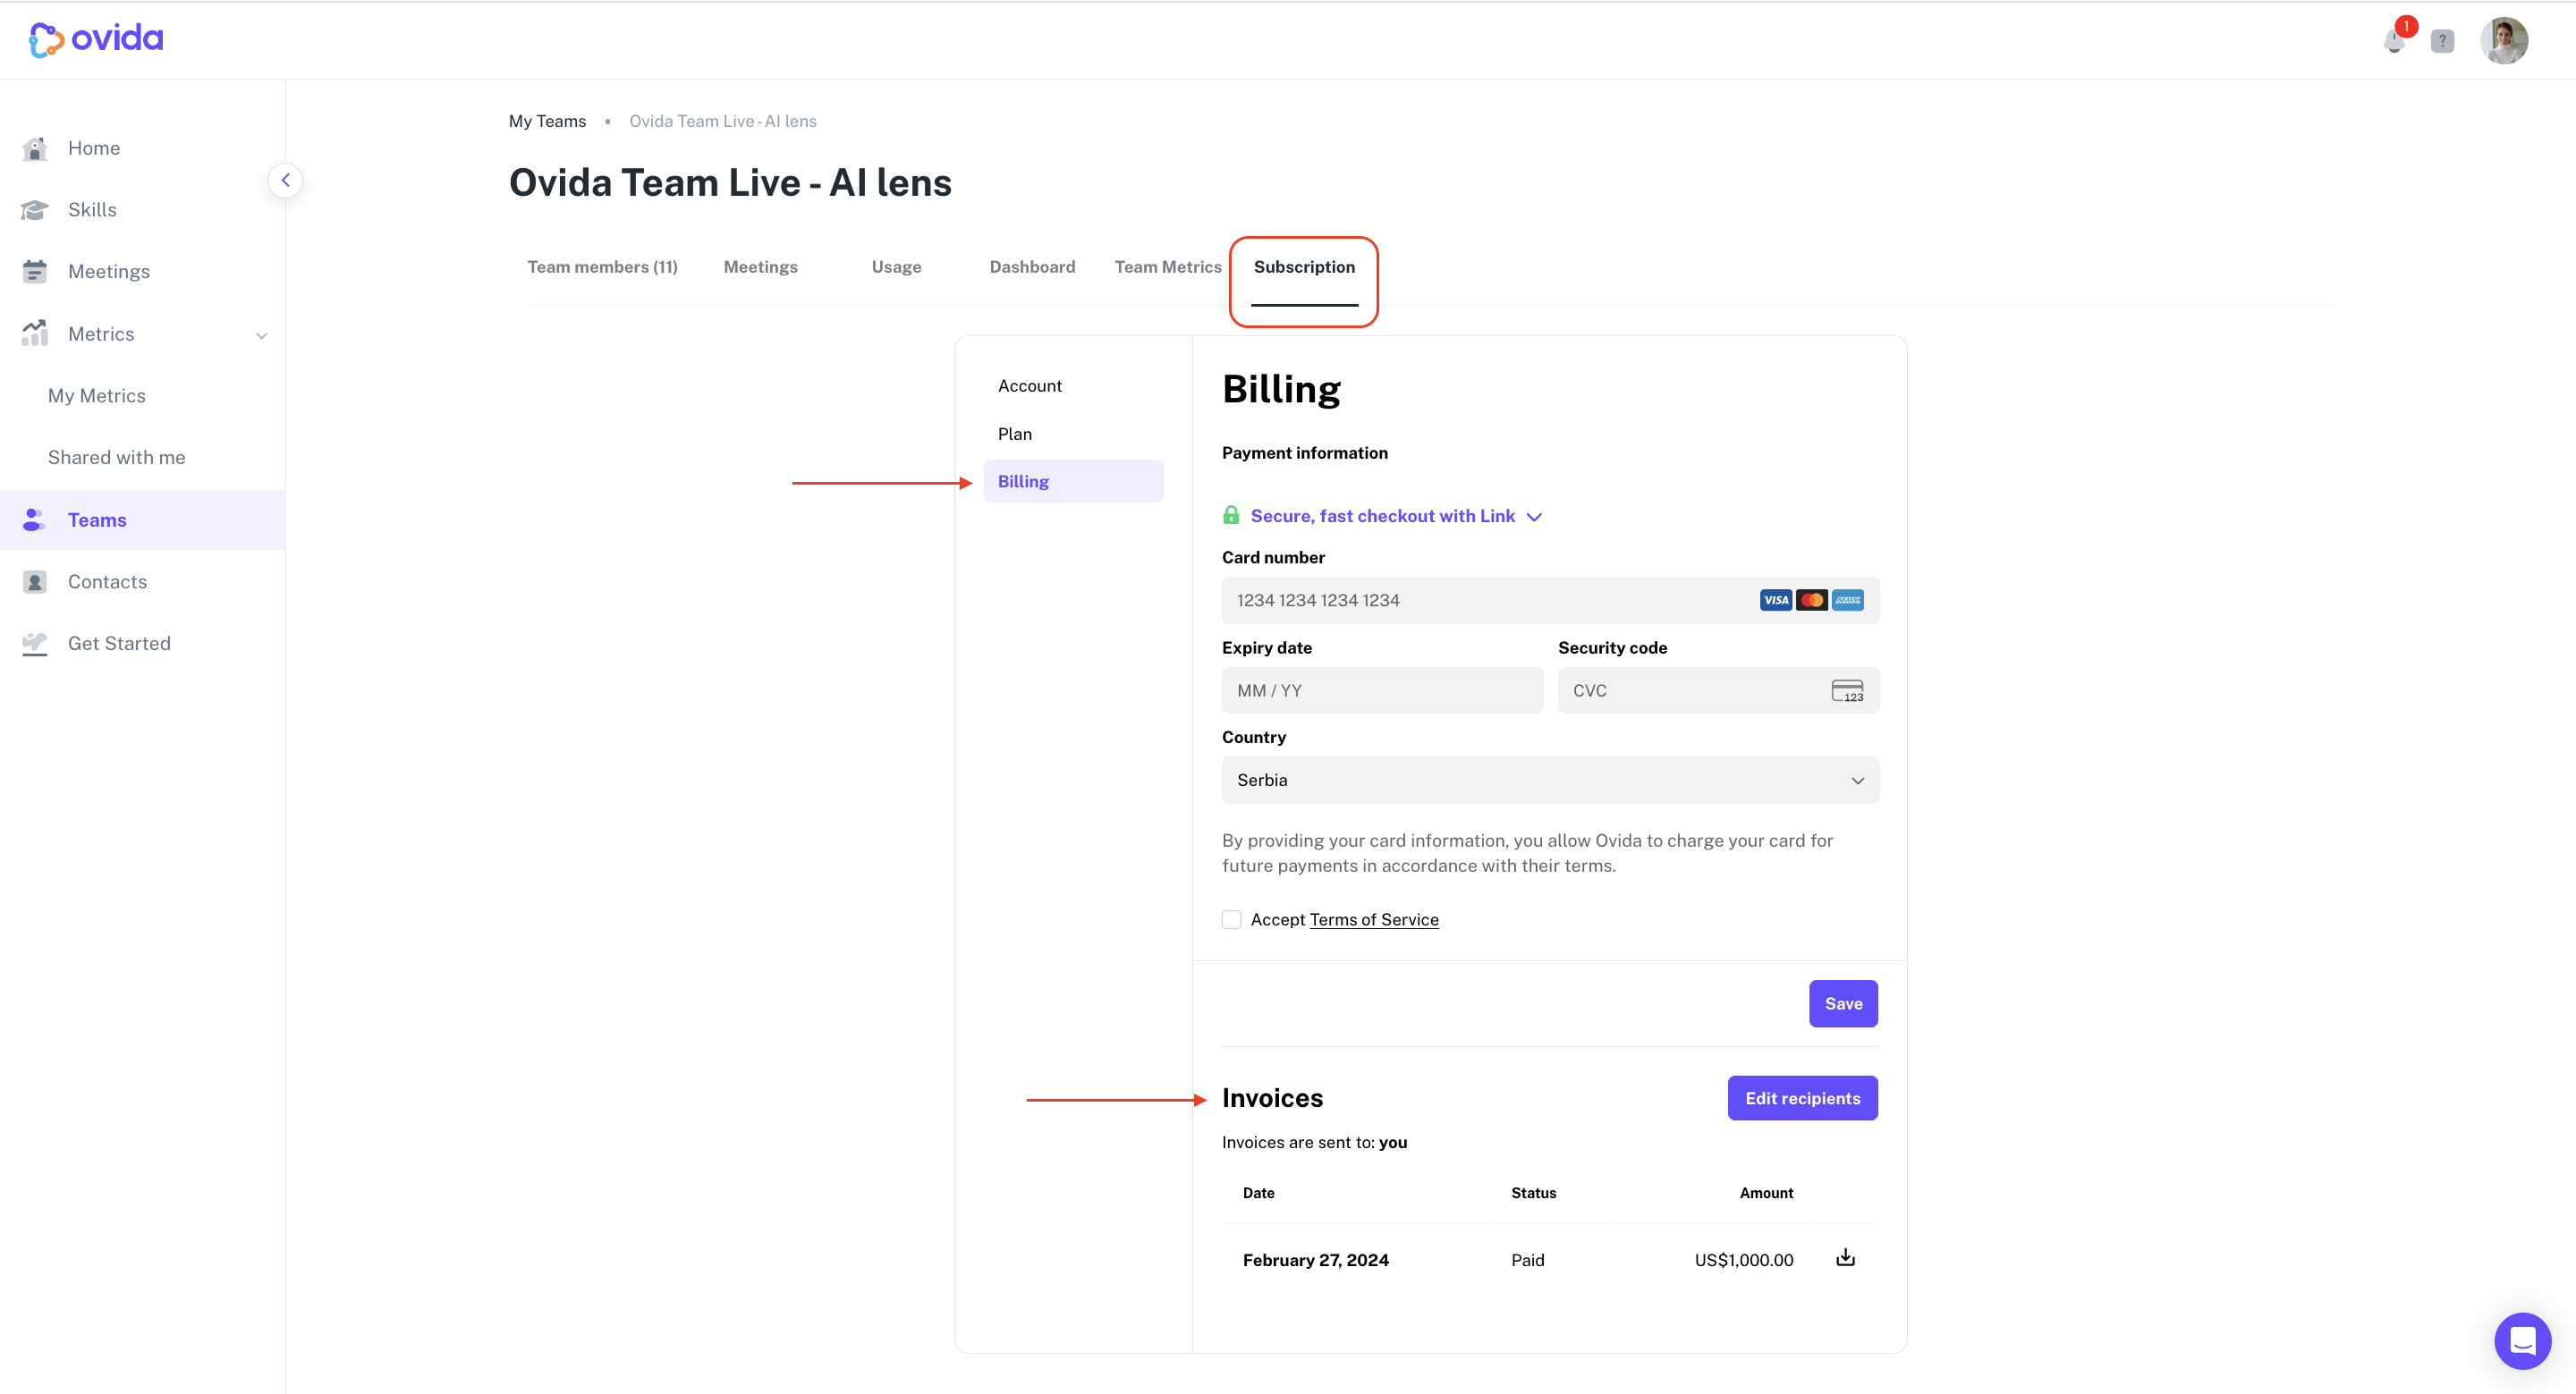
Task: Click the Expiry date MM / YY field
Action: tap(1382, 690)
